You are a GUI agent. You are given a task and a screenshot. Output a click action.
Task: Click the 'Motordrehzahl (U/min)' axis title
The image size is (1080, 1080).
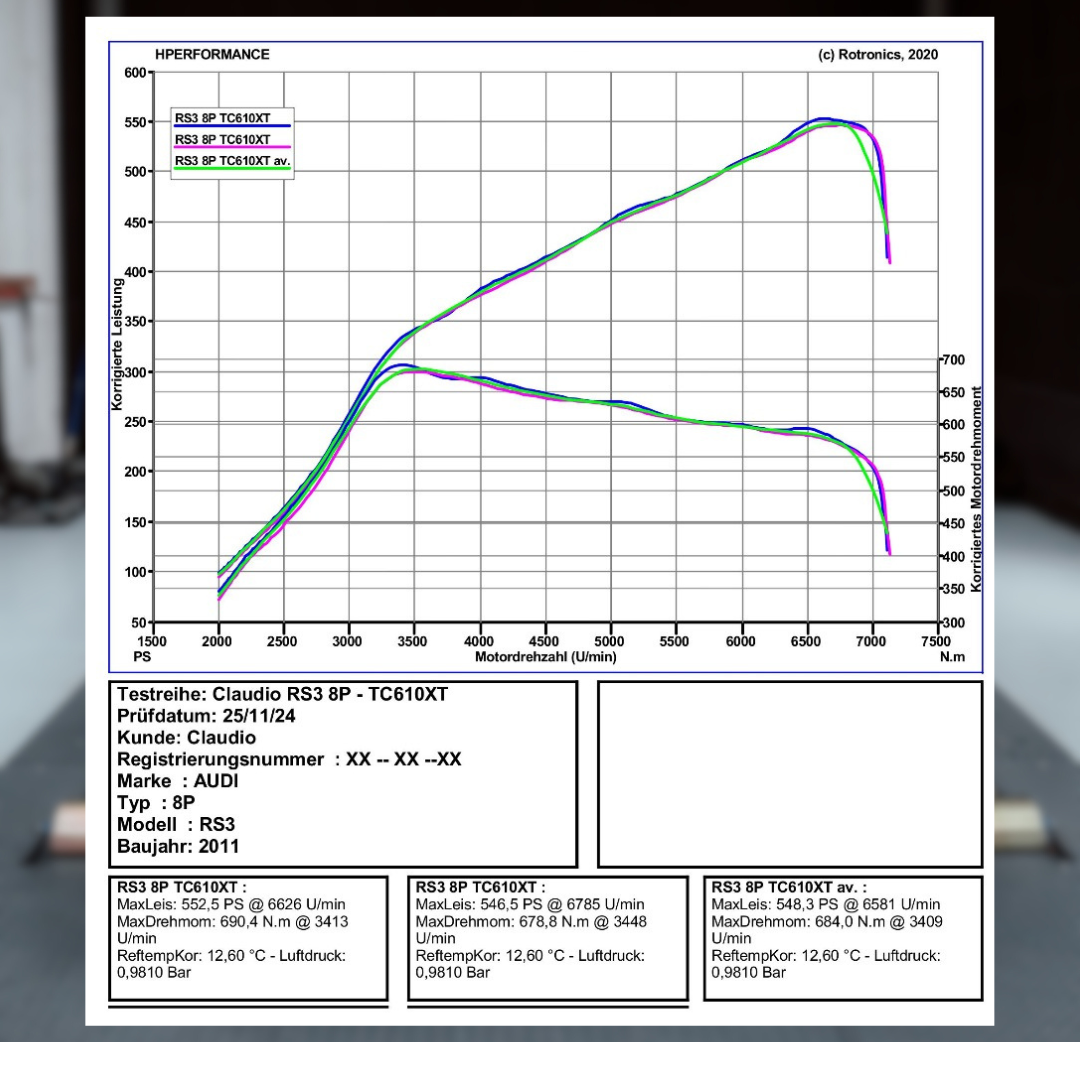[x=545, y=657]
